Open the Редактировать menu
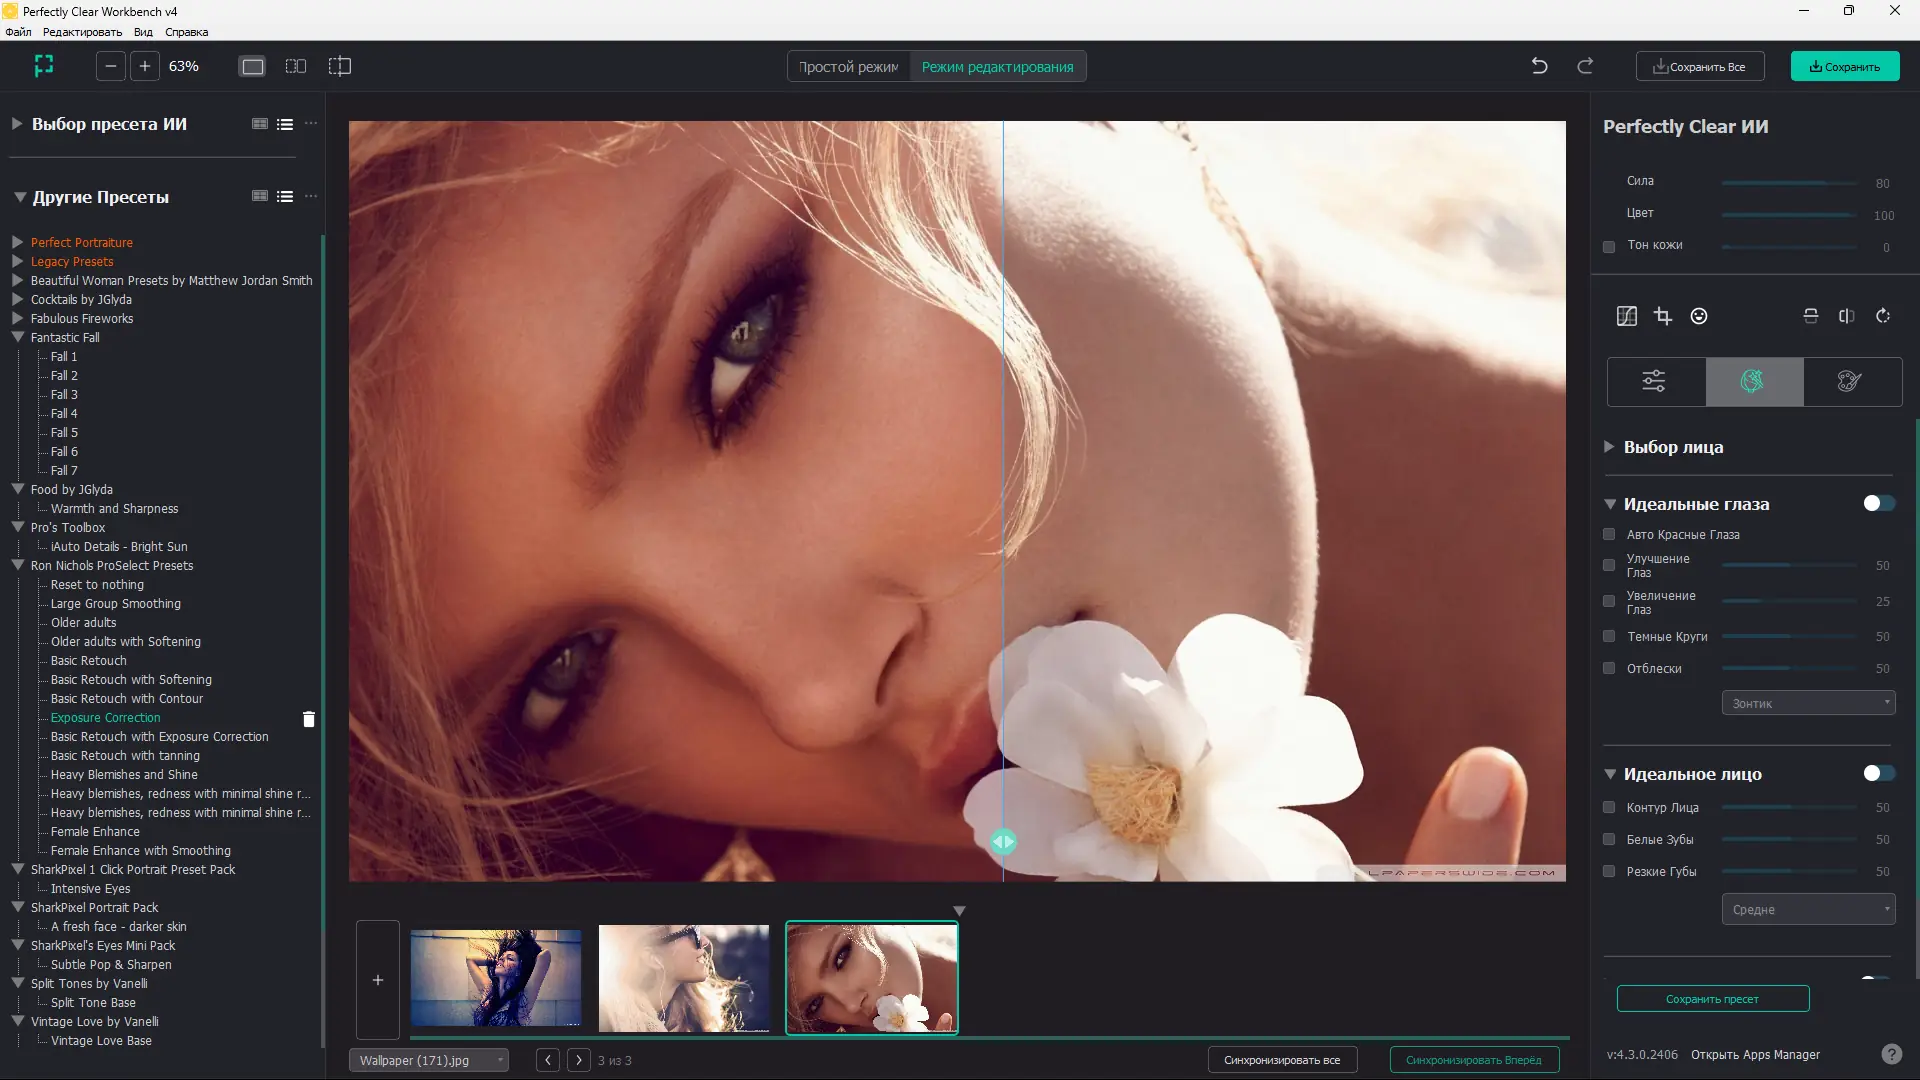The image size is (1920, 1080). [x=82, y=32]
